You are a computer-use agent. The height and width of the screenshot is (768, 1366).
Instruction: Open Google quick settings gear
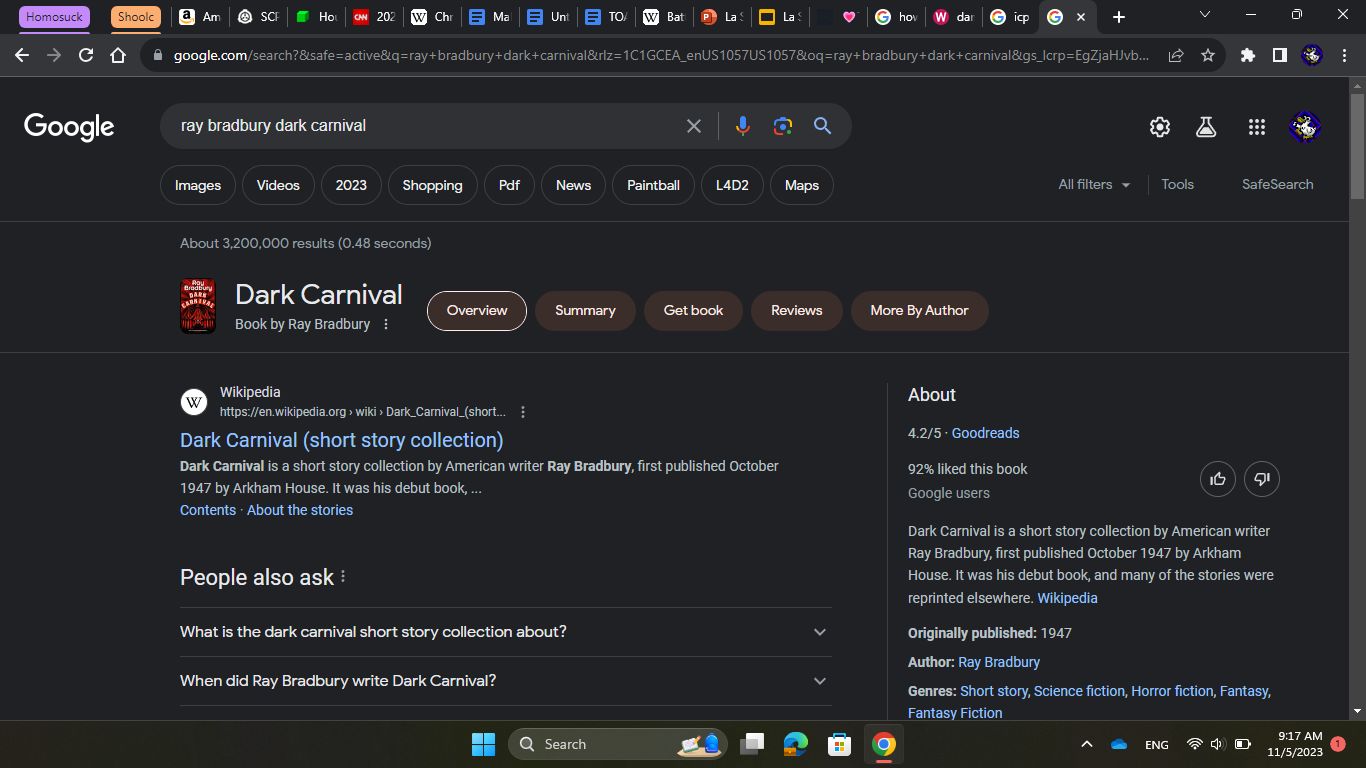(1159, 127)
